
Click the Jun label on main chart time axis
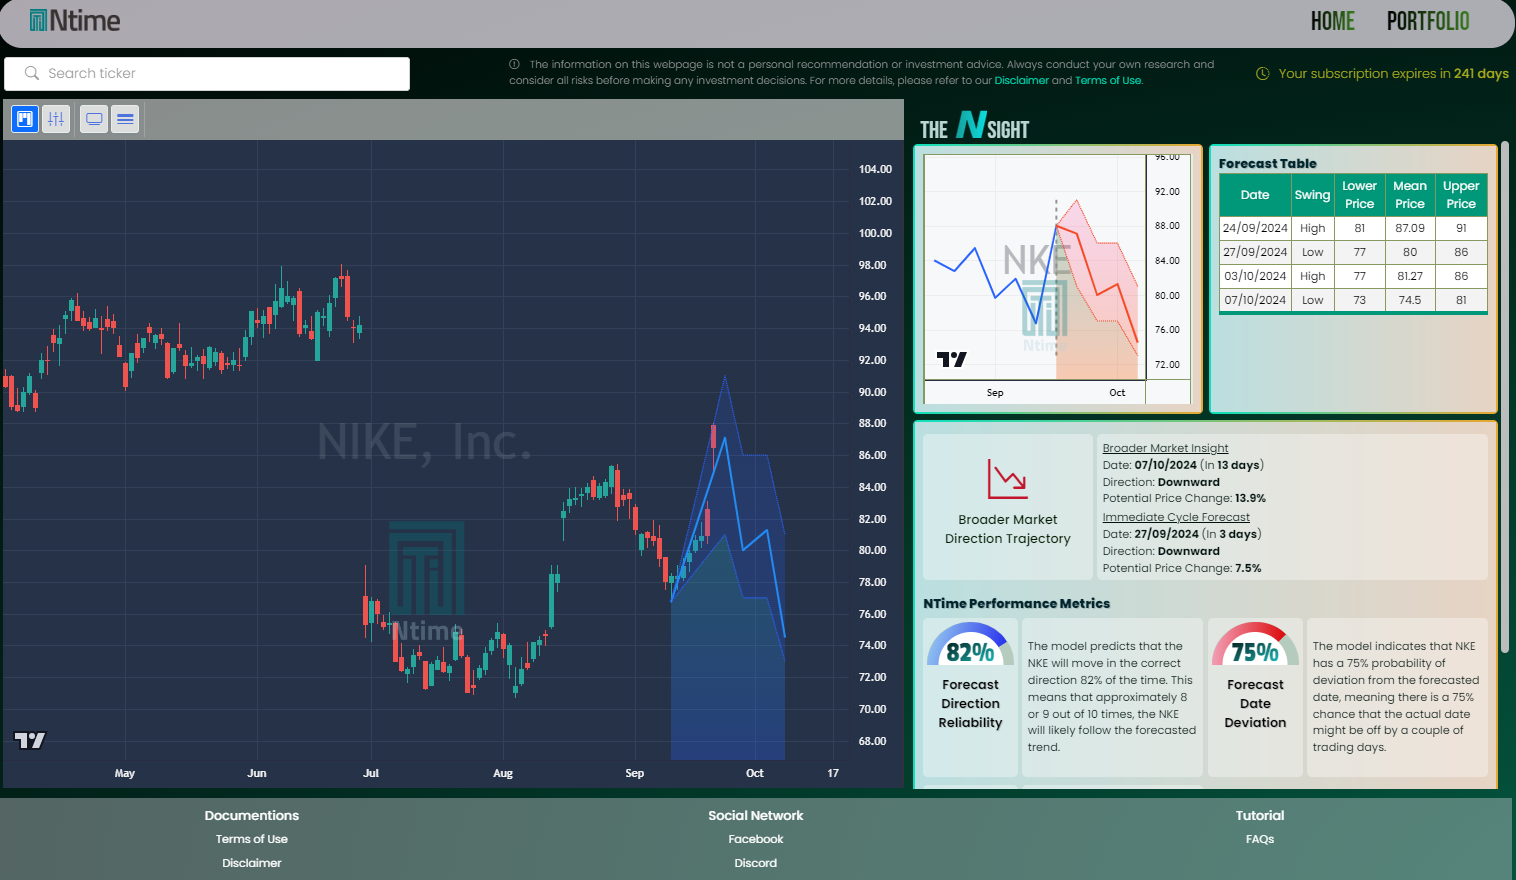(257, 773)
